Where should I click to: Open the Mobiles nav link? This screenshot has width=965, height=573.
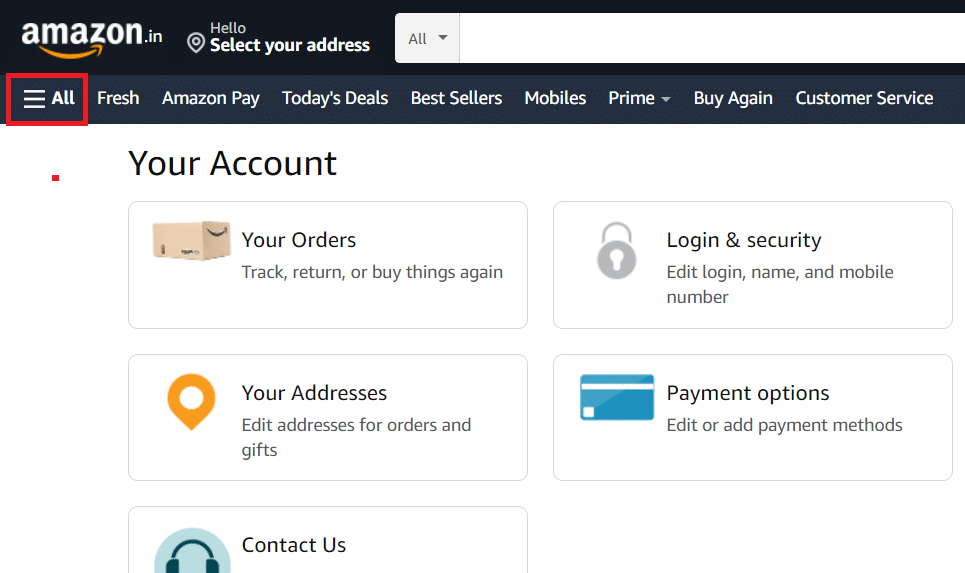tap(555, 98)
